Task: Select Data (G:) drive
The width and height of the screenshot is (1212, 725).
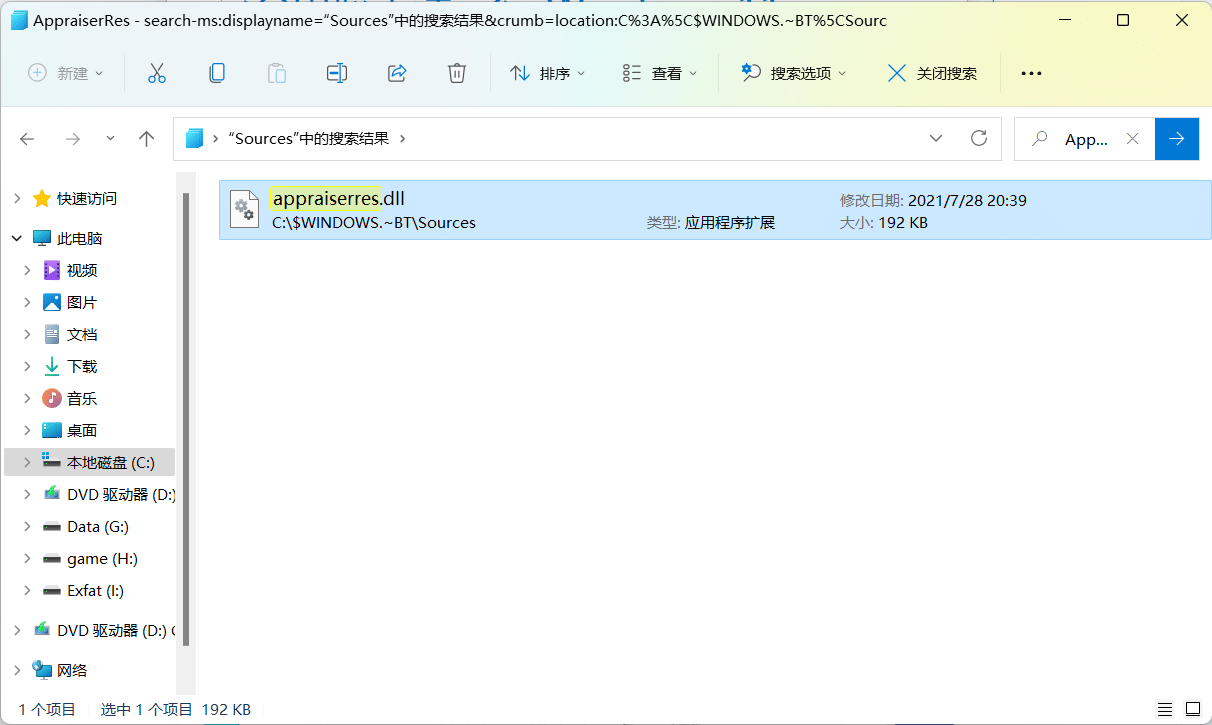Action: 98,527
